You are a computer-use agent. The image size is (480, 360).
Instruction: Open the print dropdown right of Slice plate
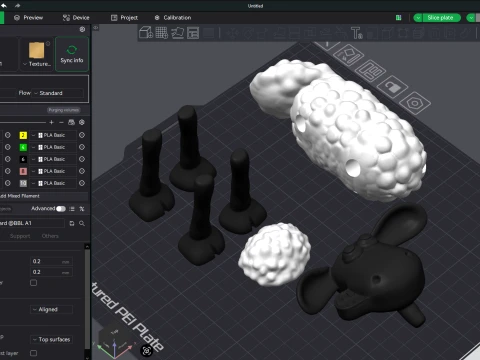point(471,18)
